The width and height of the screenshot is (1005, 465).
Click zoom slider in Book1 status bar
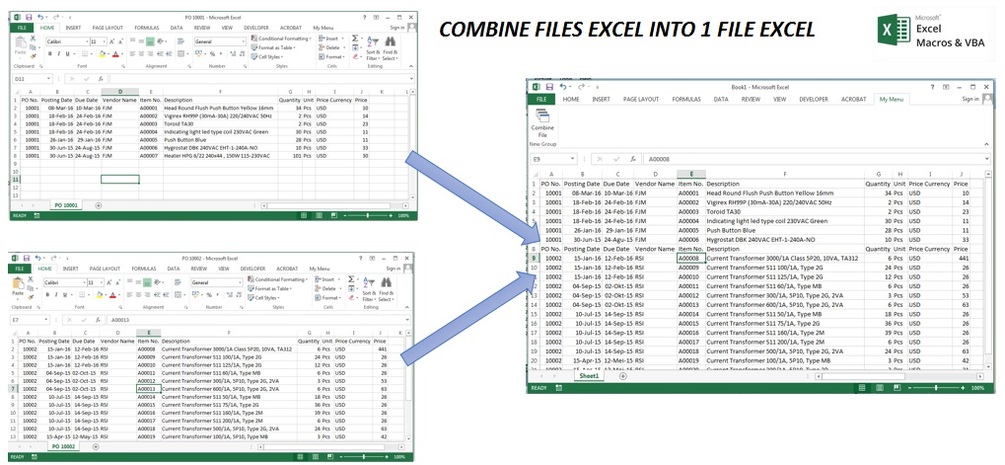[x=936, y=388]
